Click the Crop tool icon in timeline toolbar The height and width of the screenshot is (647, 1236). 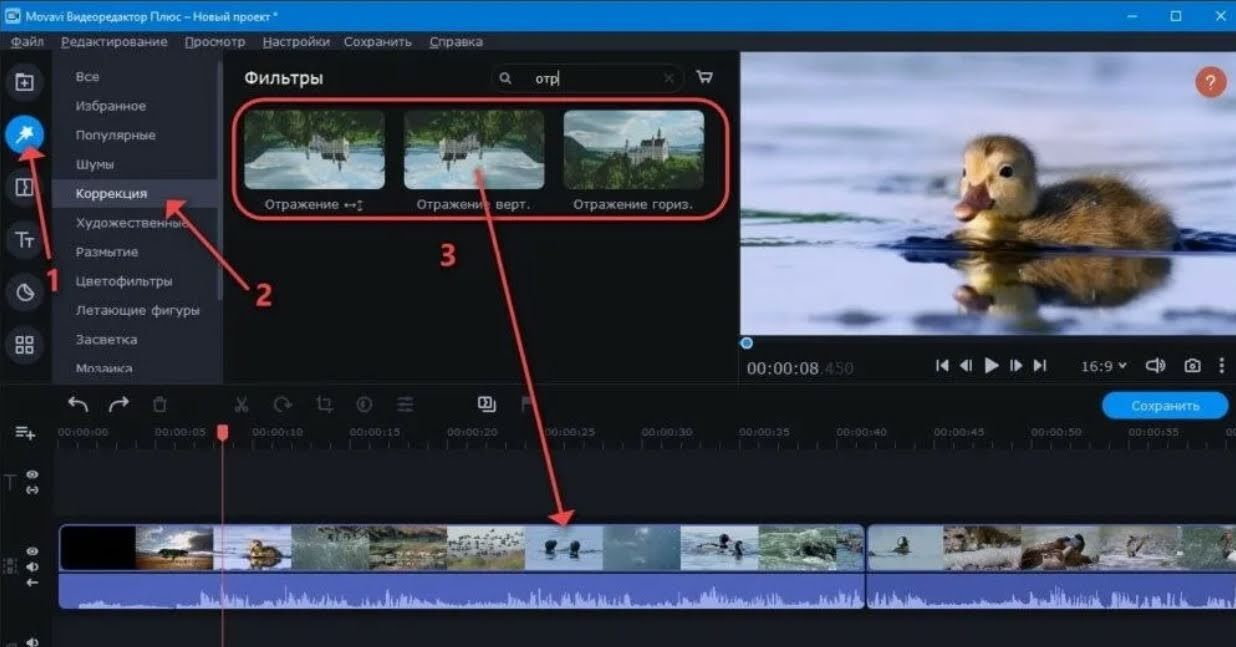(324, 404)
